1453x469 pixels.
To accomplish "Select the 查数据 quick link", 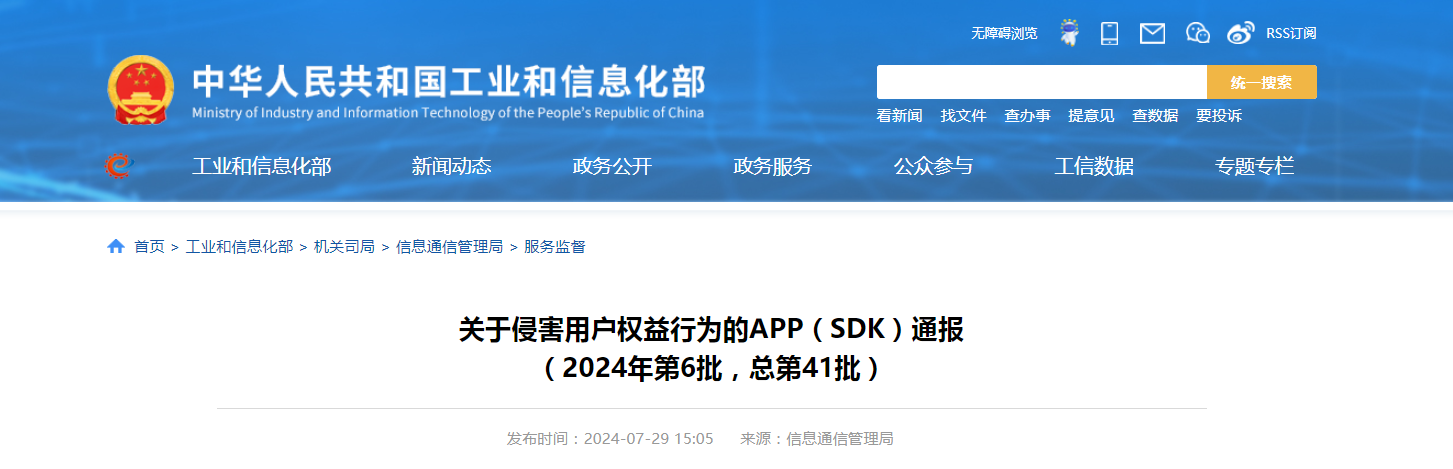I will (x=1155, y=116).
